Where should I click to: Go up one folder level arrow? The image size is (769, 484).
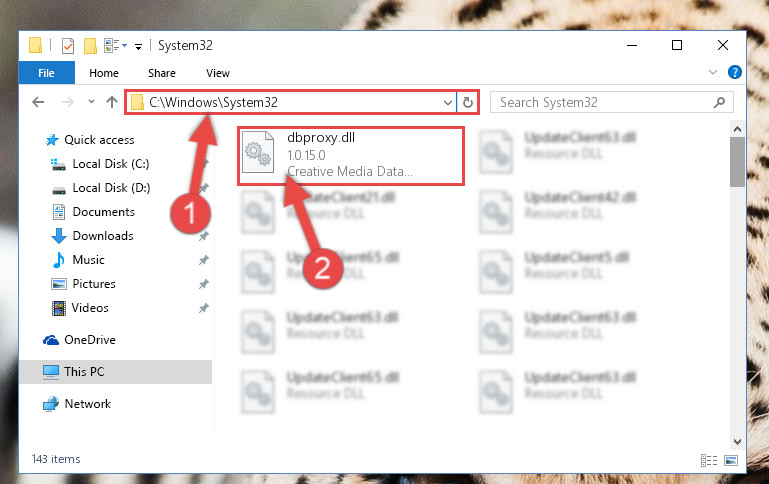click(x=112, y=102)
